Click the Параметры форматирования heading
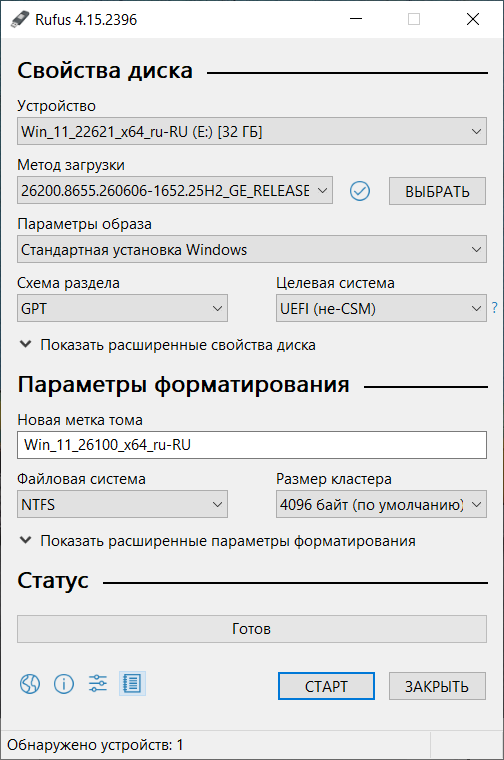Image resolution: width=504 pixels, height=760 pixels. tap(183, 385)
